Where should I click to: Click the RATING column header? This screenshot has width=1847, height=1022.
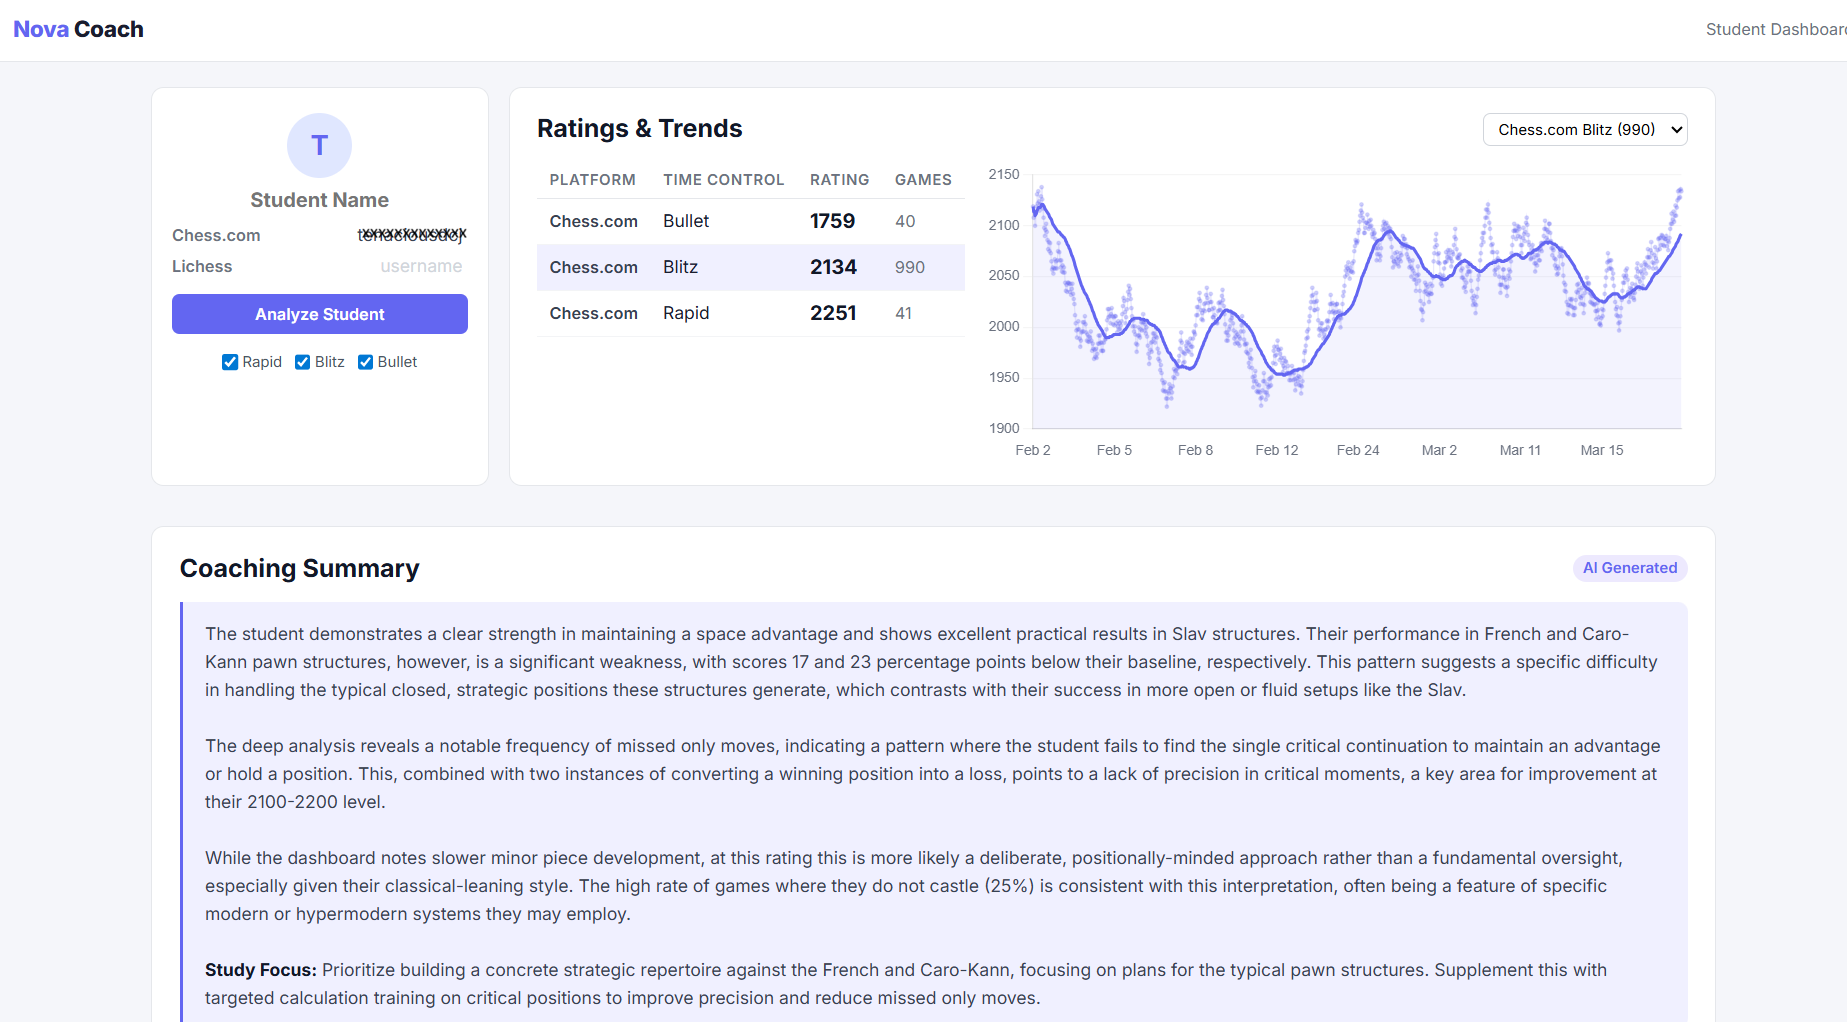click(x=839, y=180)
